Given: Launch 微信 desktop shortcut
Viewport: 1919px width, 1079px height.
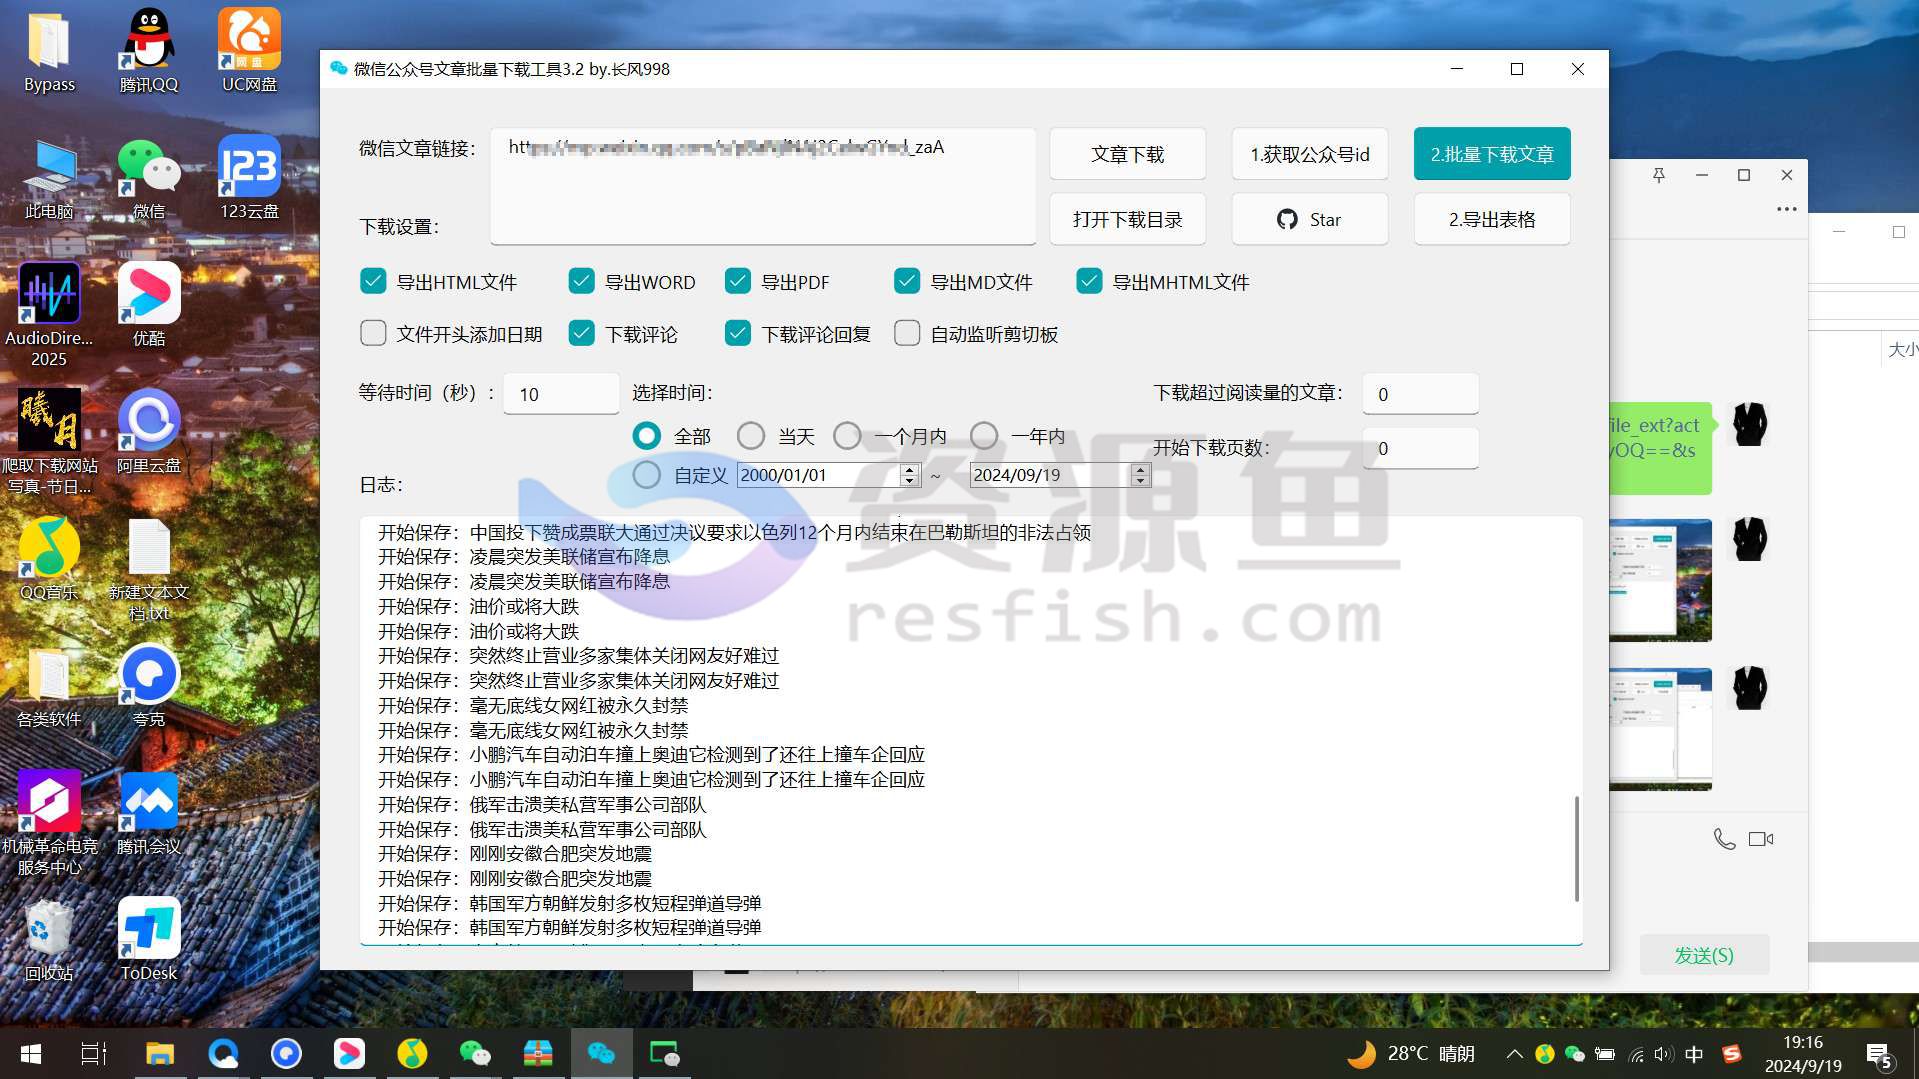Looking at the screenshot, I should (149, 181).
